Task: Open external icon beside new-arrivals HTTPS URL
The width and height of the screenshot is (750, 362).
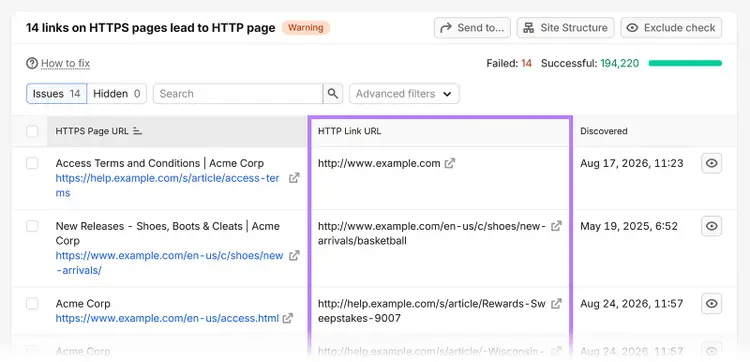Action: tap(294, 256)
